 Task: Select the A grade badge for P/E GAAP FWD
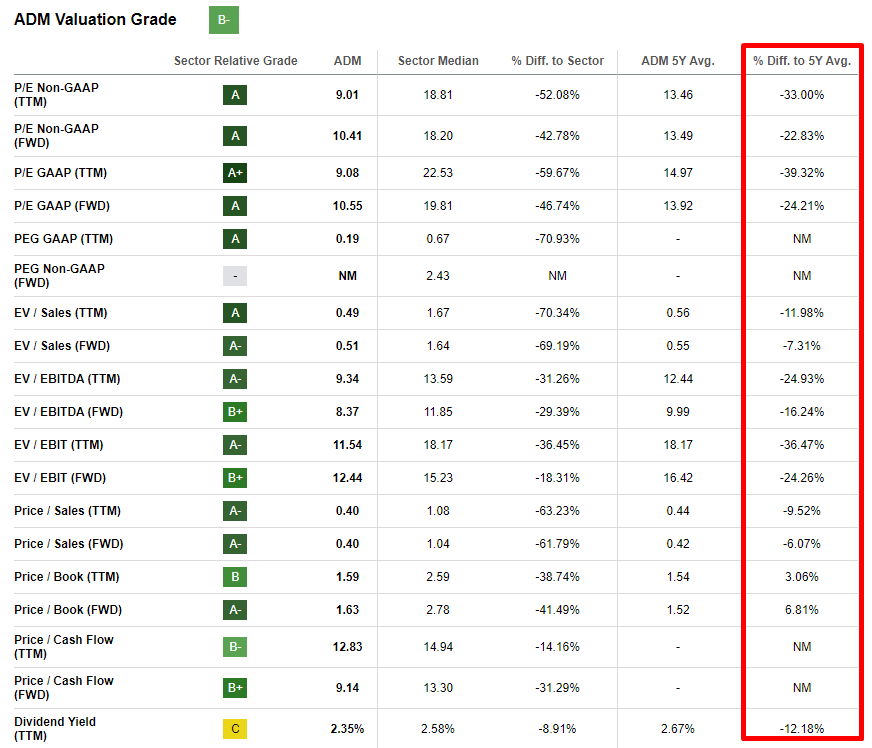tap(234, 206)
